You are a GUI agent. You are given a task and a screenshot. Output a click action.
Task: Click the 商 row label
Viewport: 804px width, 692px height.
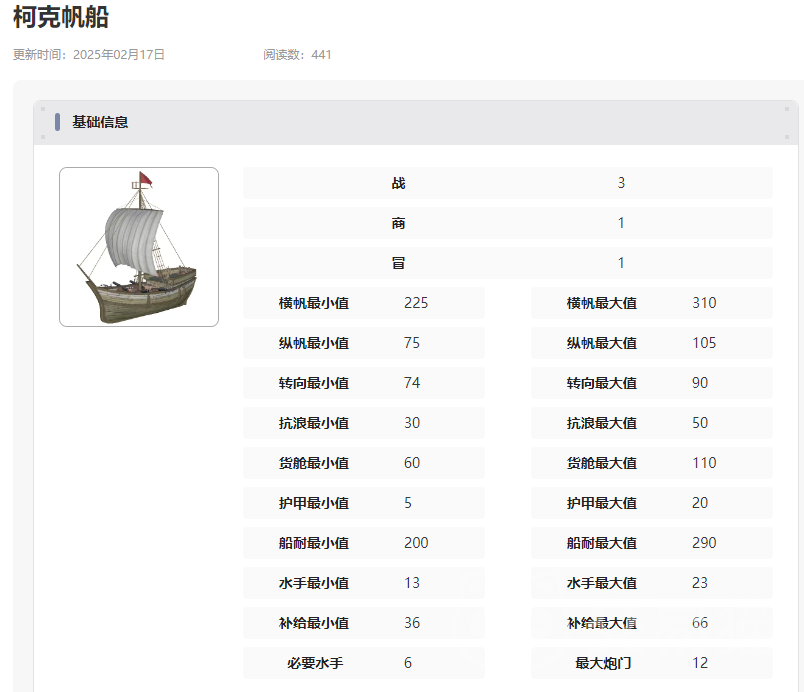pos(399,223)
